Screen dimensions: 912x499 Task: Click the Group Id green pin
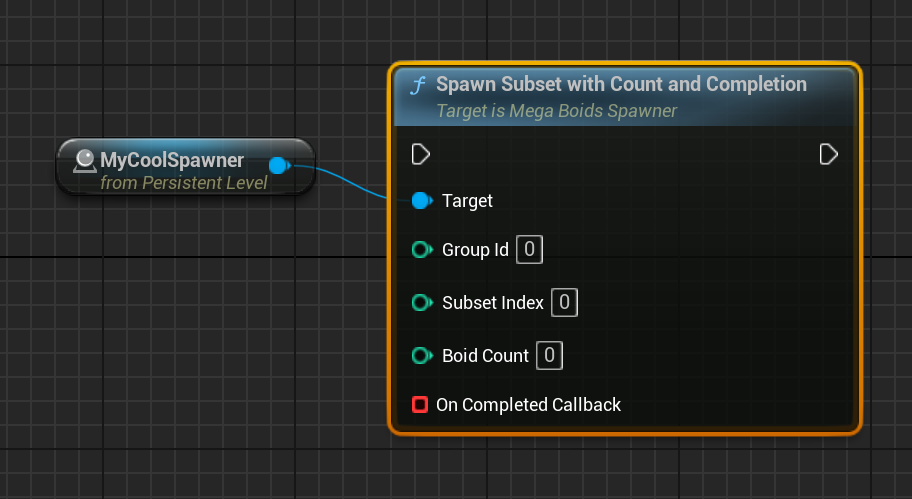(x=421, y=250)
